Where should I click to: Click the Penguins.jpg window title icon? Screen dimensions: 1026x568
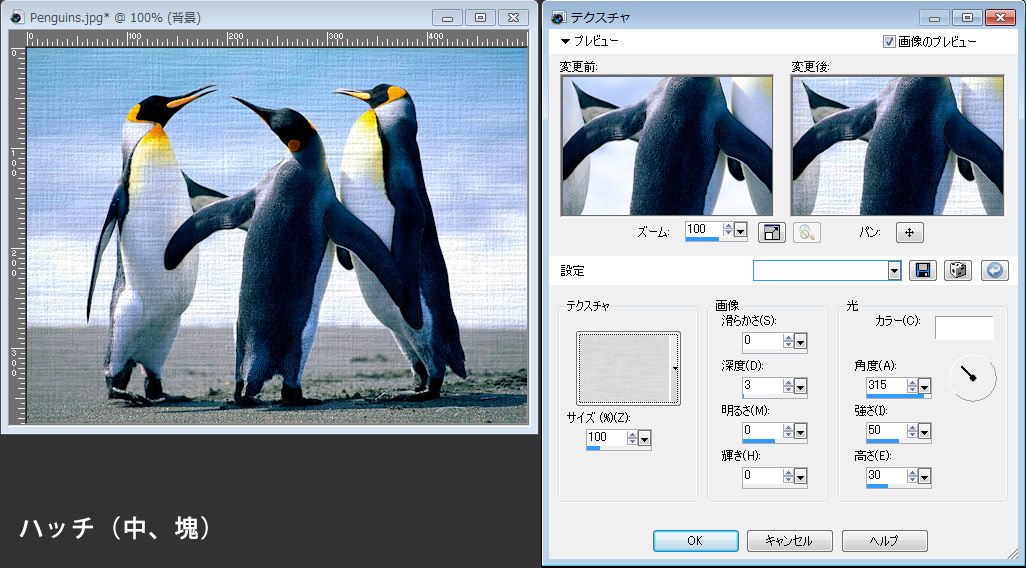[x=17, y=18]
